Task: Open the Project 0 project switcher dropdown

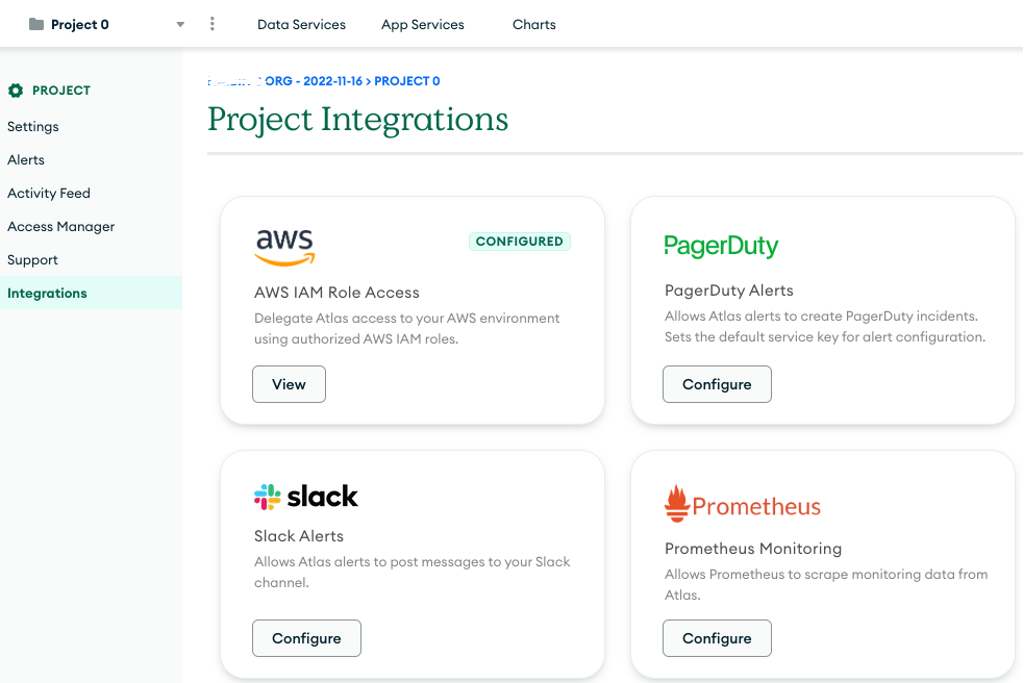Action: (x=179, y=24)
